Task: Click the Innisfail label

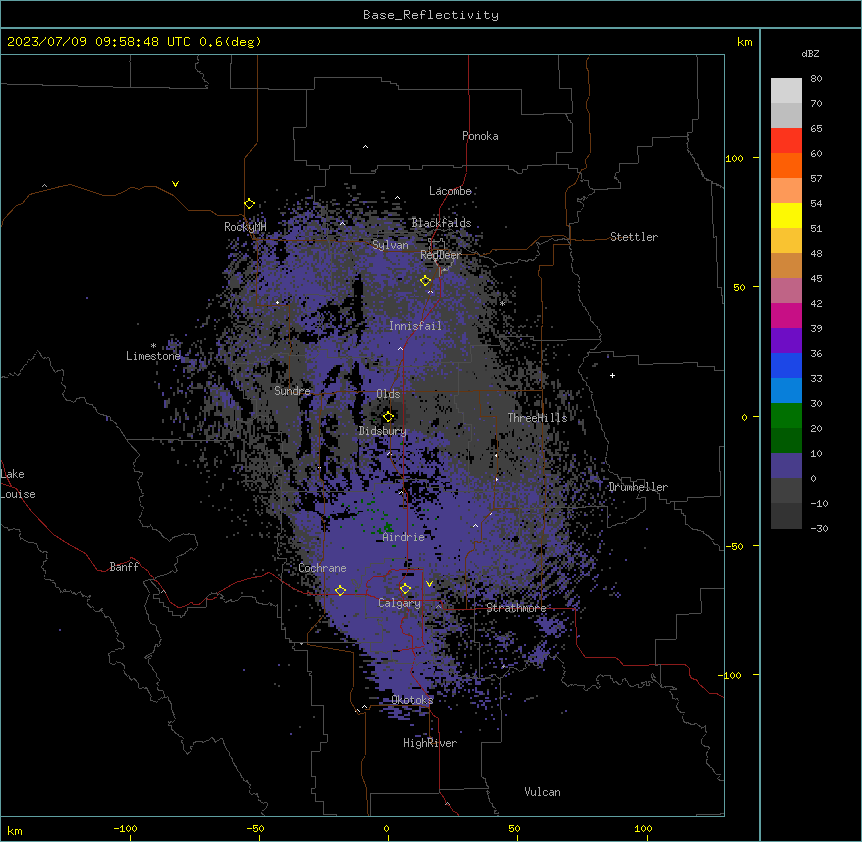Action: tap(415, 326)
